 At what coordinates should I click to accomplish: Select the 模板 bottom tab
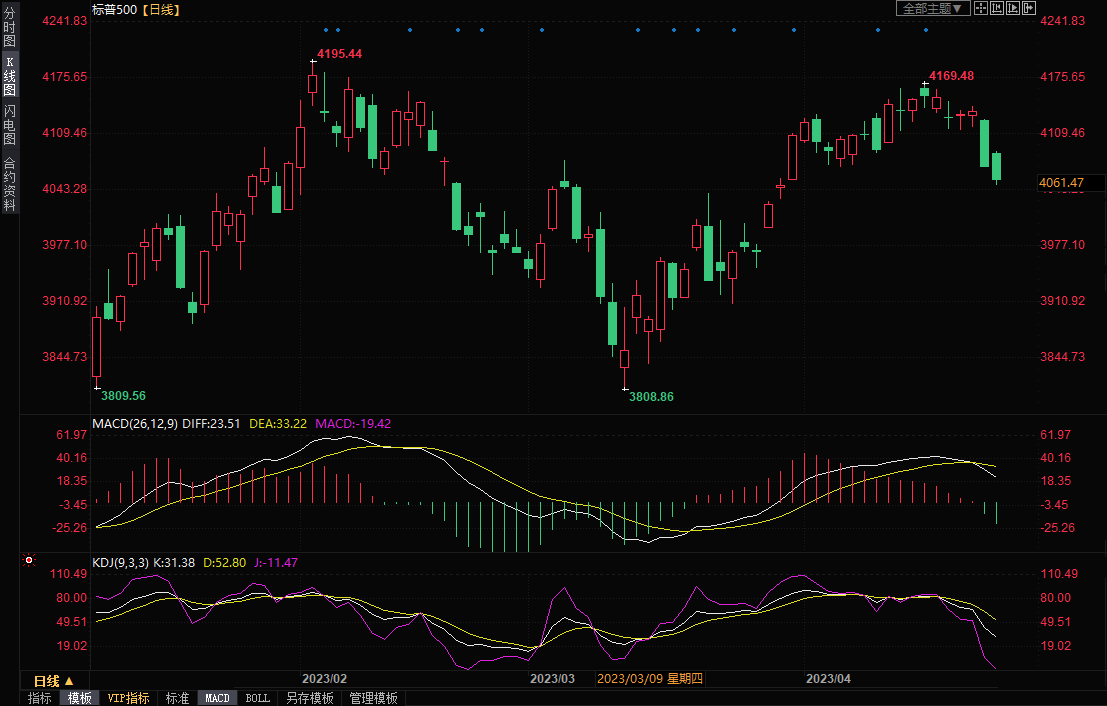[79, 698]
